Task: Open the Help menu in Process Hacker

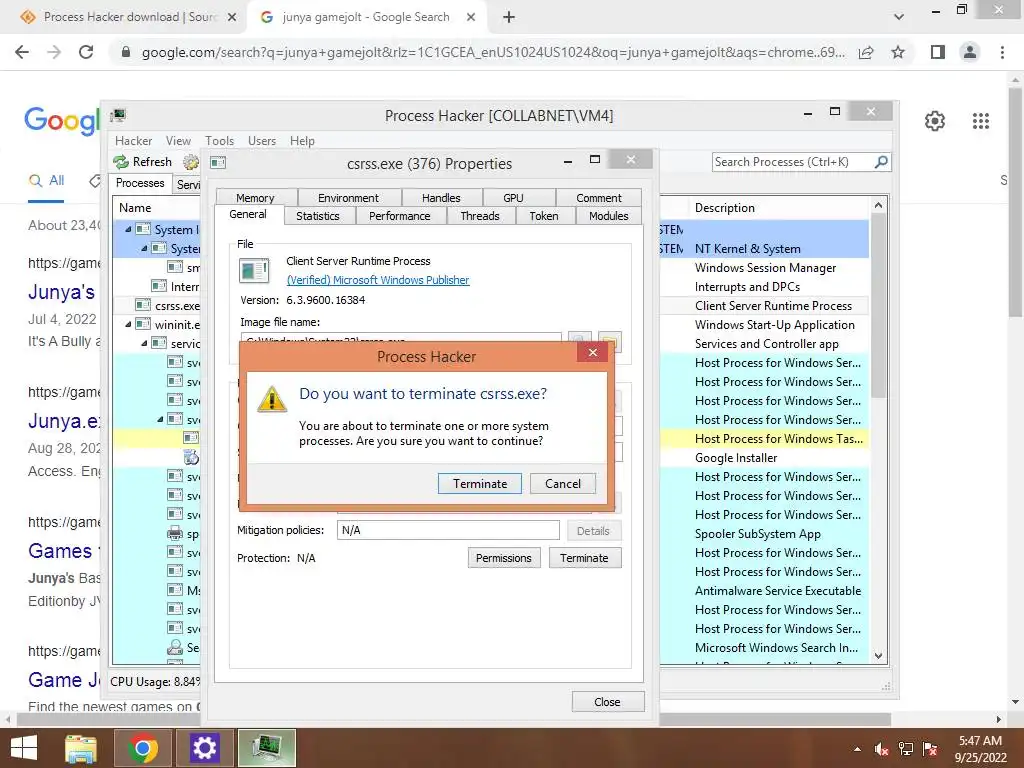Action: click(x=302, y=140)
